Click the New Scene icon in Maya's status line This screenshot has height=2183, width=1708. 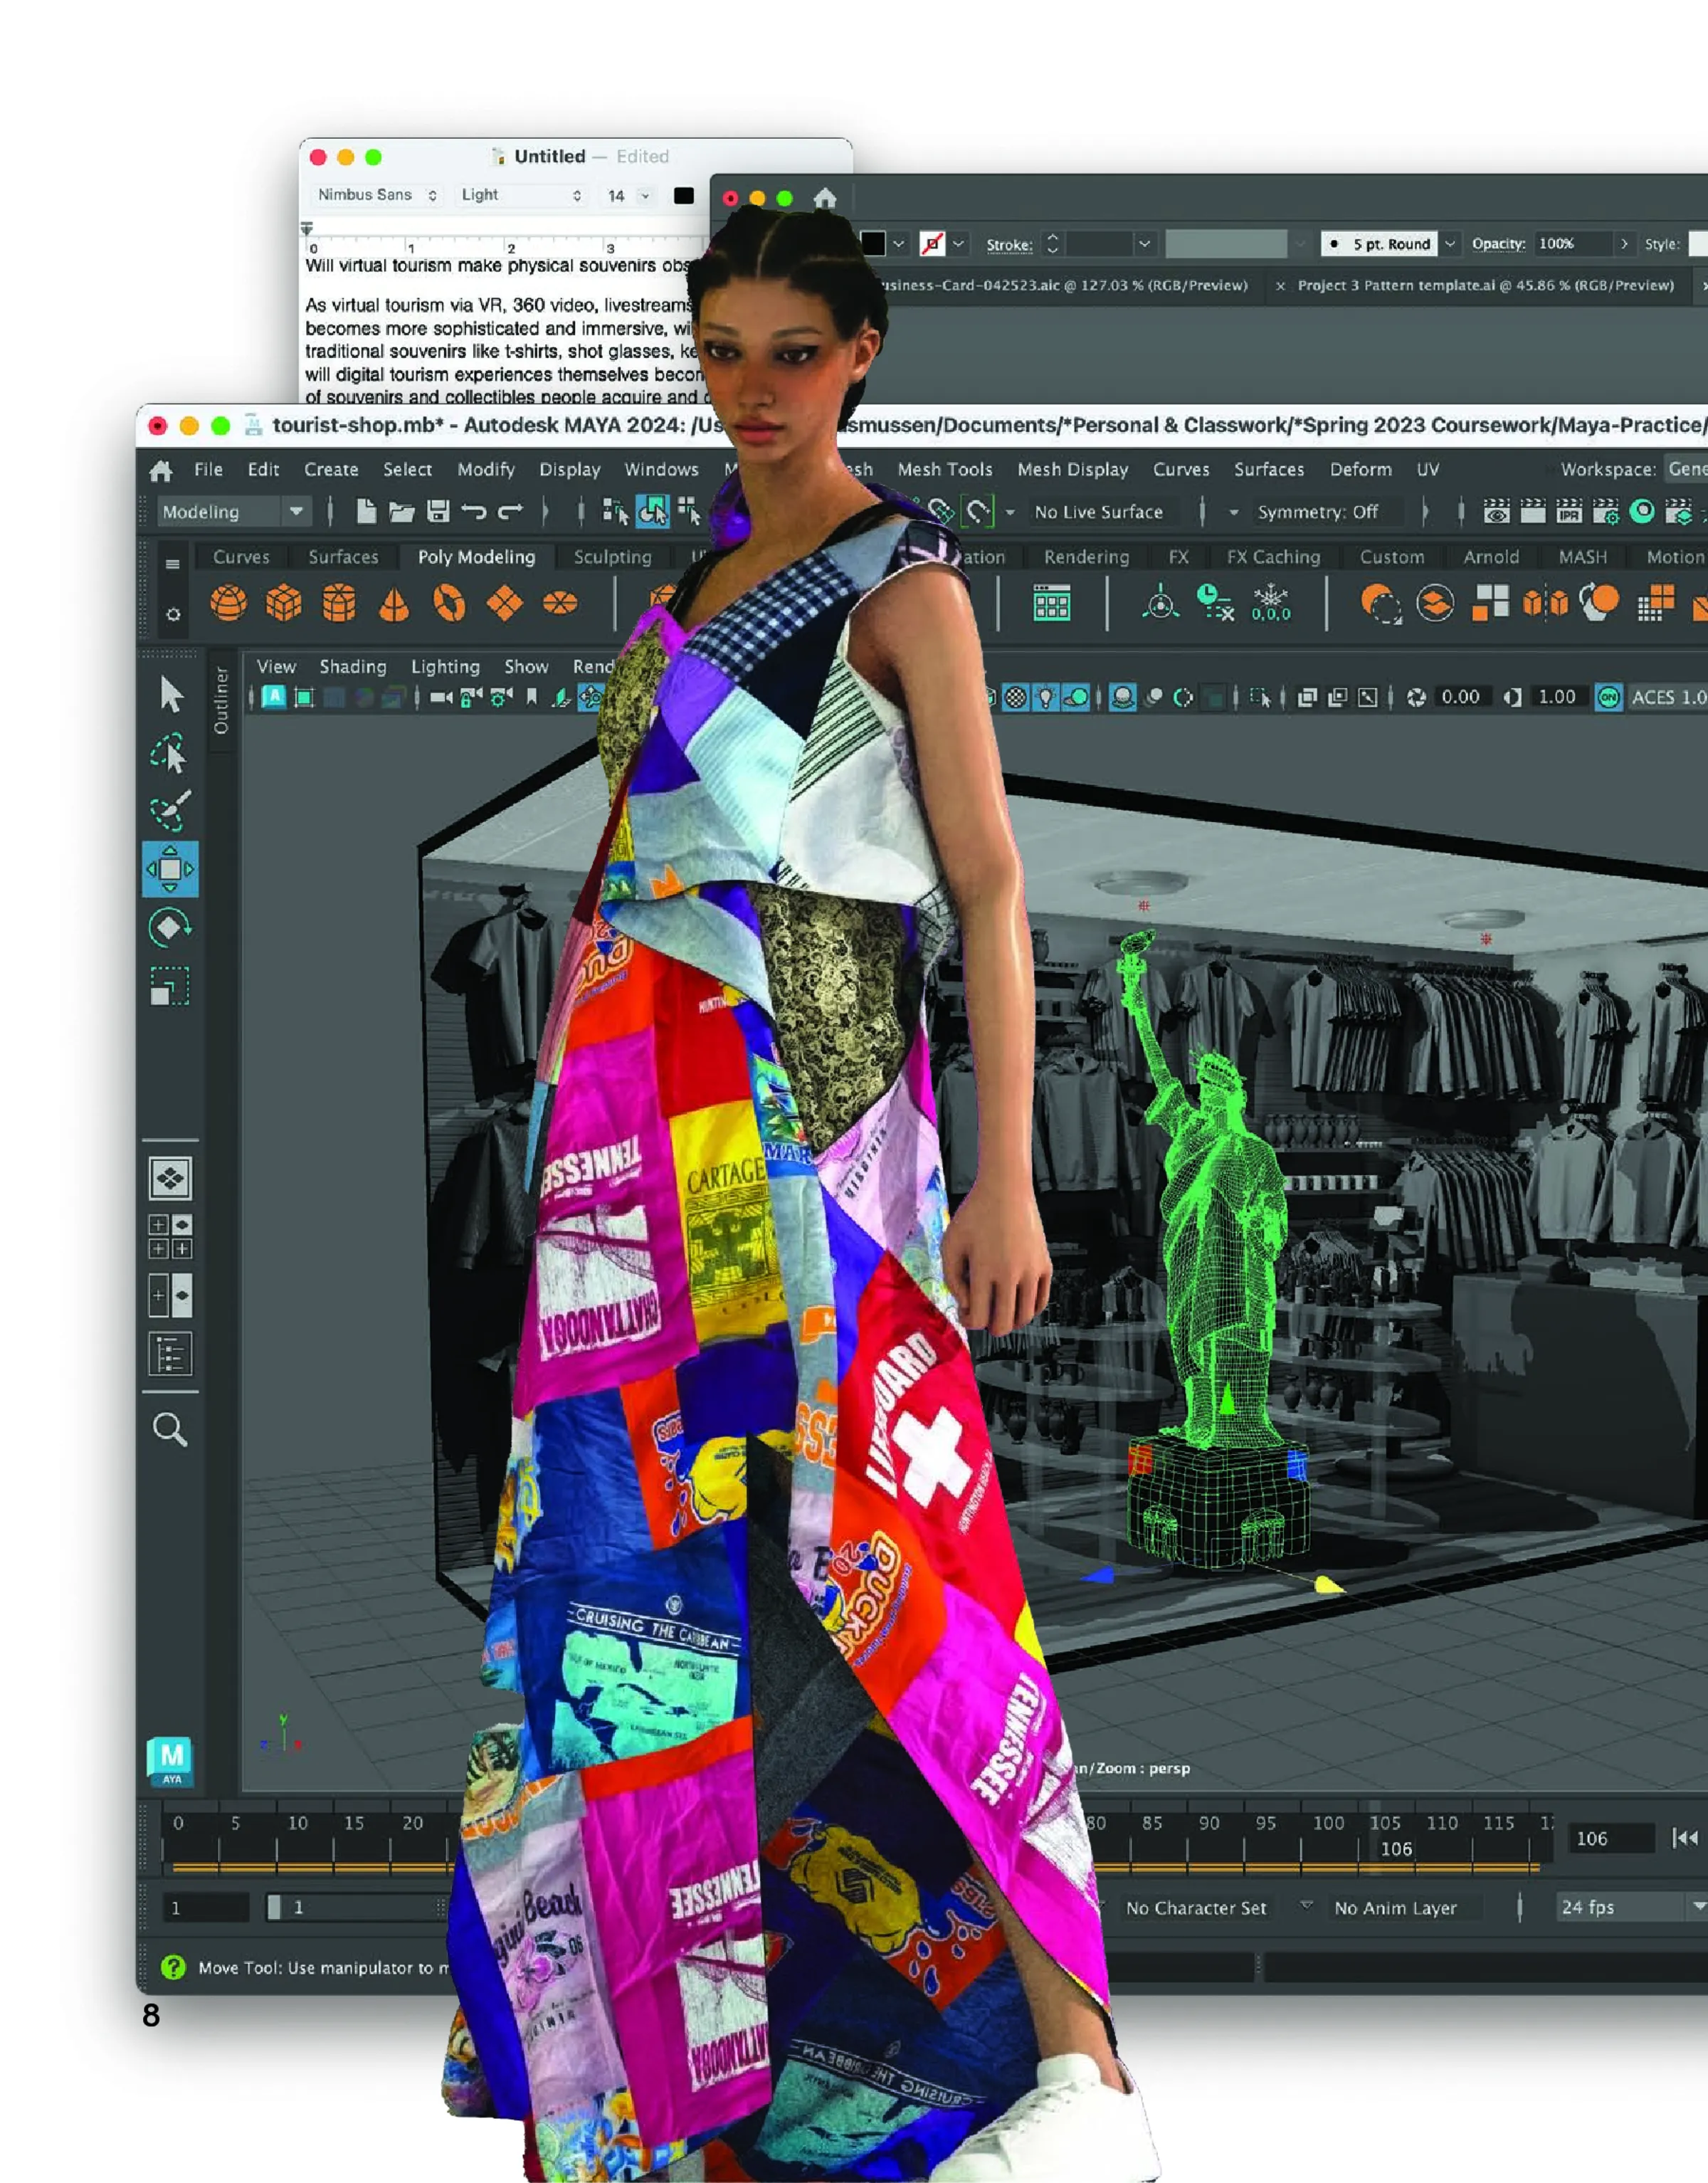[x=366, y=511]
